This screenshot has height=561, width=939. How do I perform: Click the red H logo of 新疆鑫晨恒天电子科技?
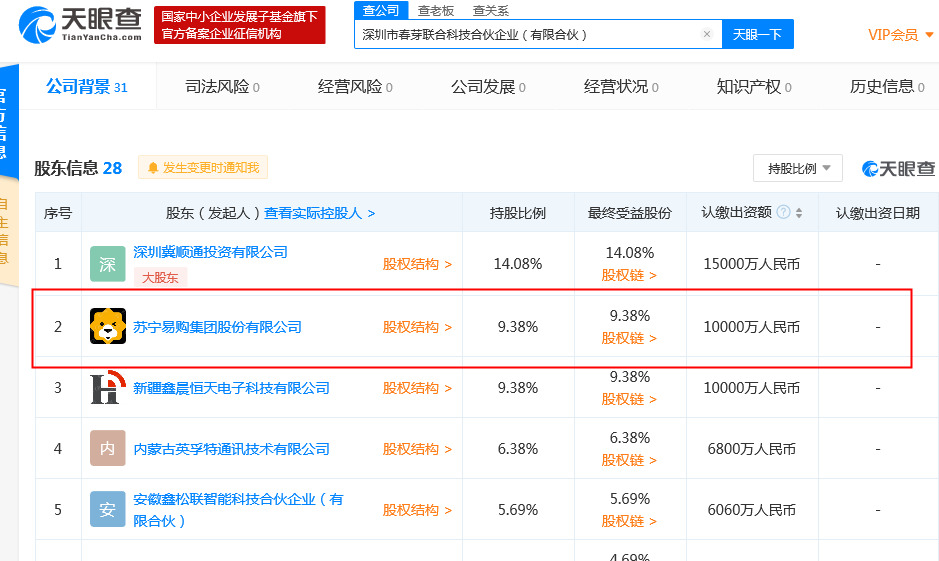108,388
